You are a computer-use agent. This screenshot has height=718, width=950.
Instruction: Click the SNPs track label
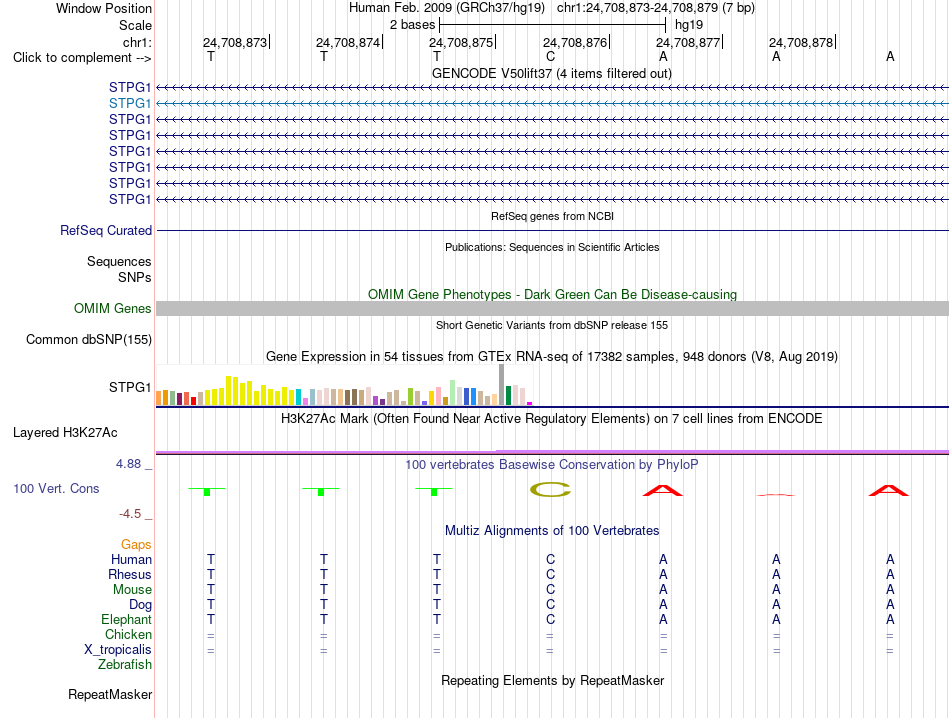pyautogui.click(x=135, y=278)
